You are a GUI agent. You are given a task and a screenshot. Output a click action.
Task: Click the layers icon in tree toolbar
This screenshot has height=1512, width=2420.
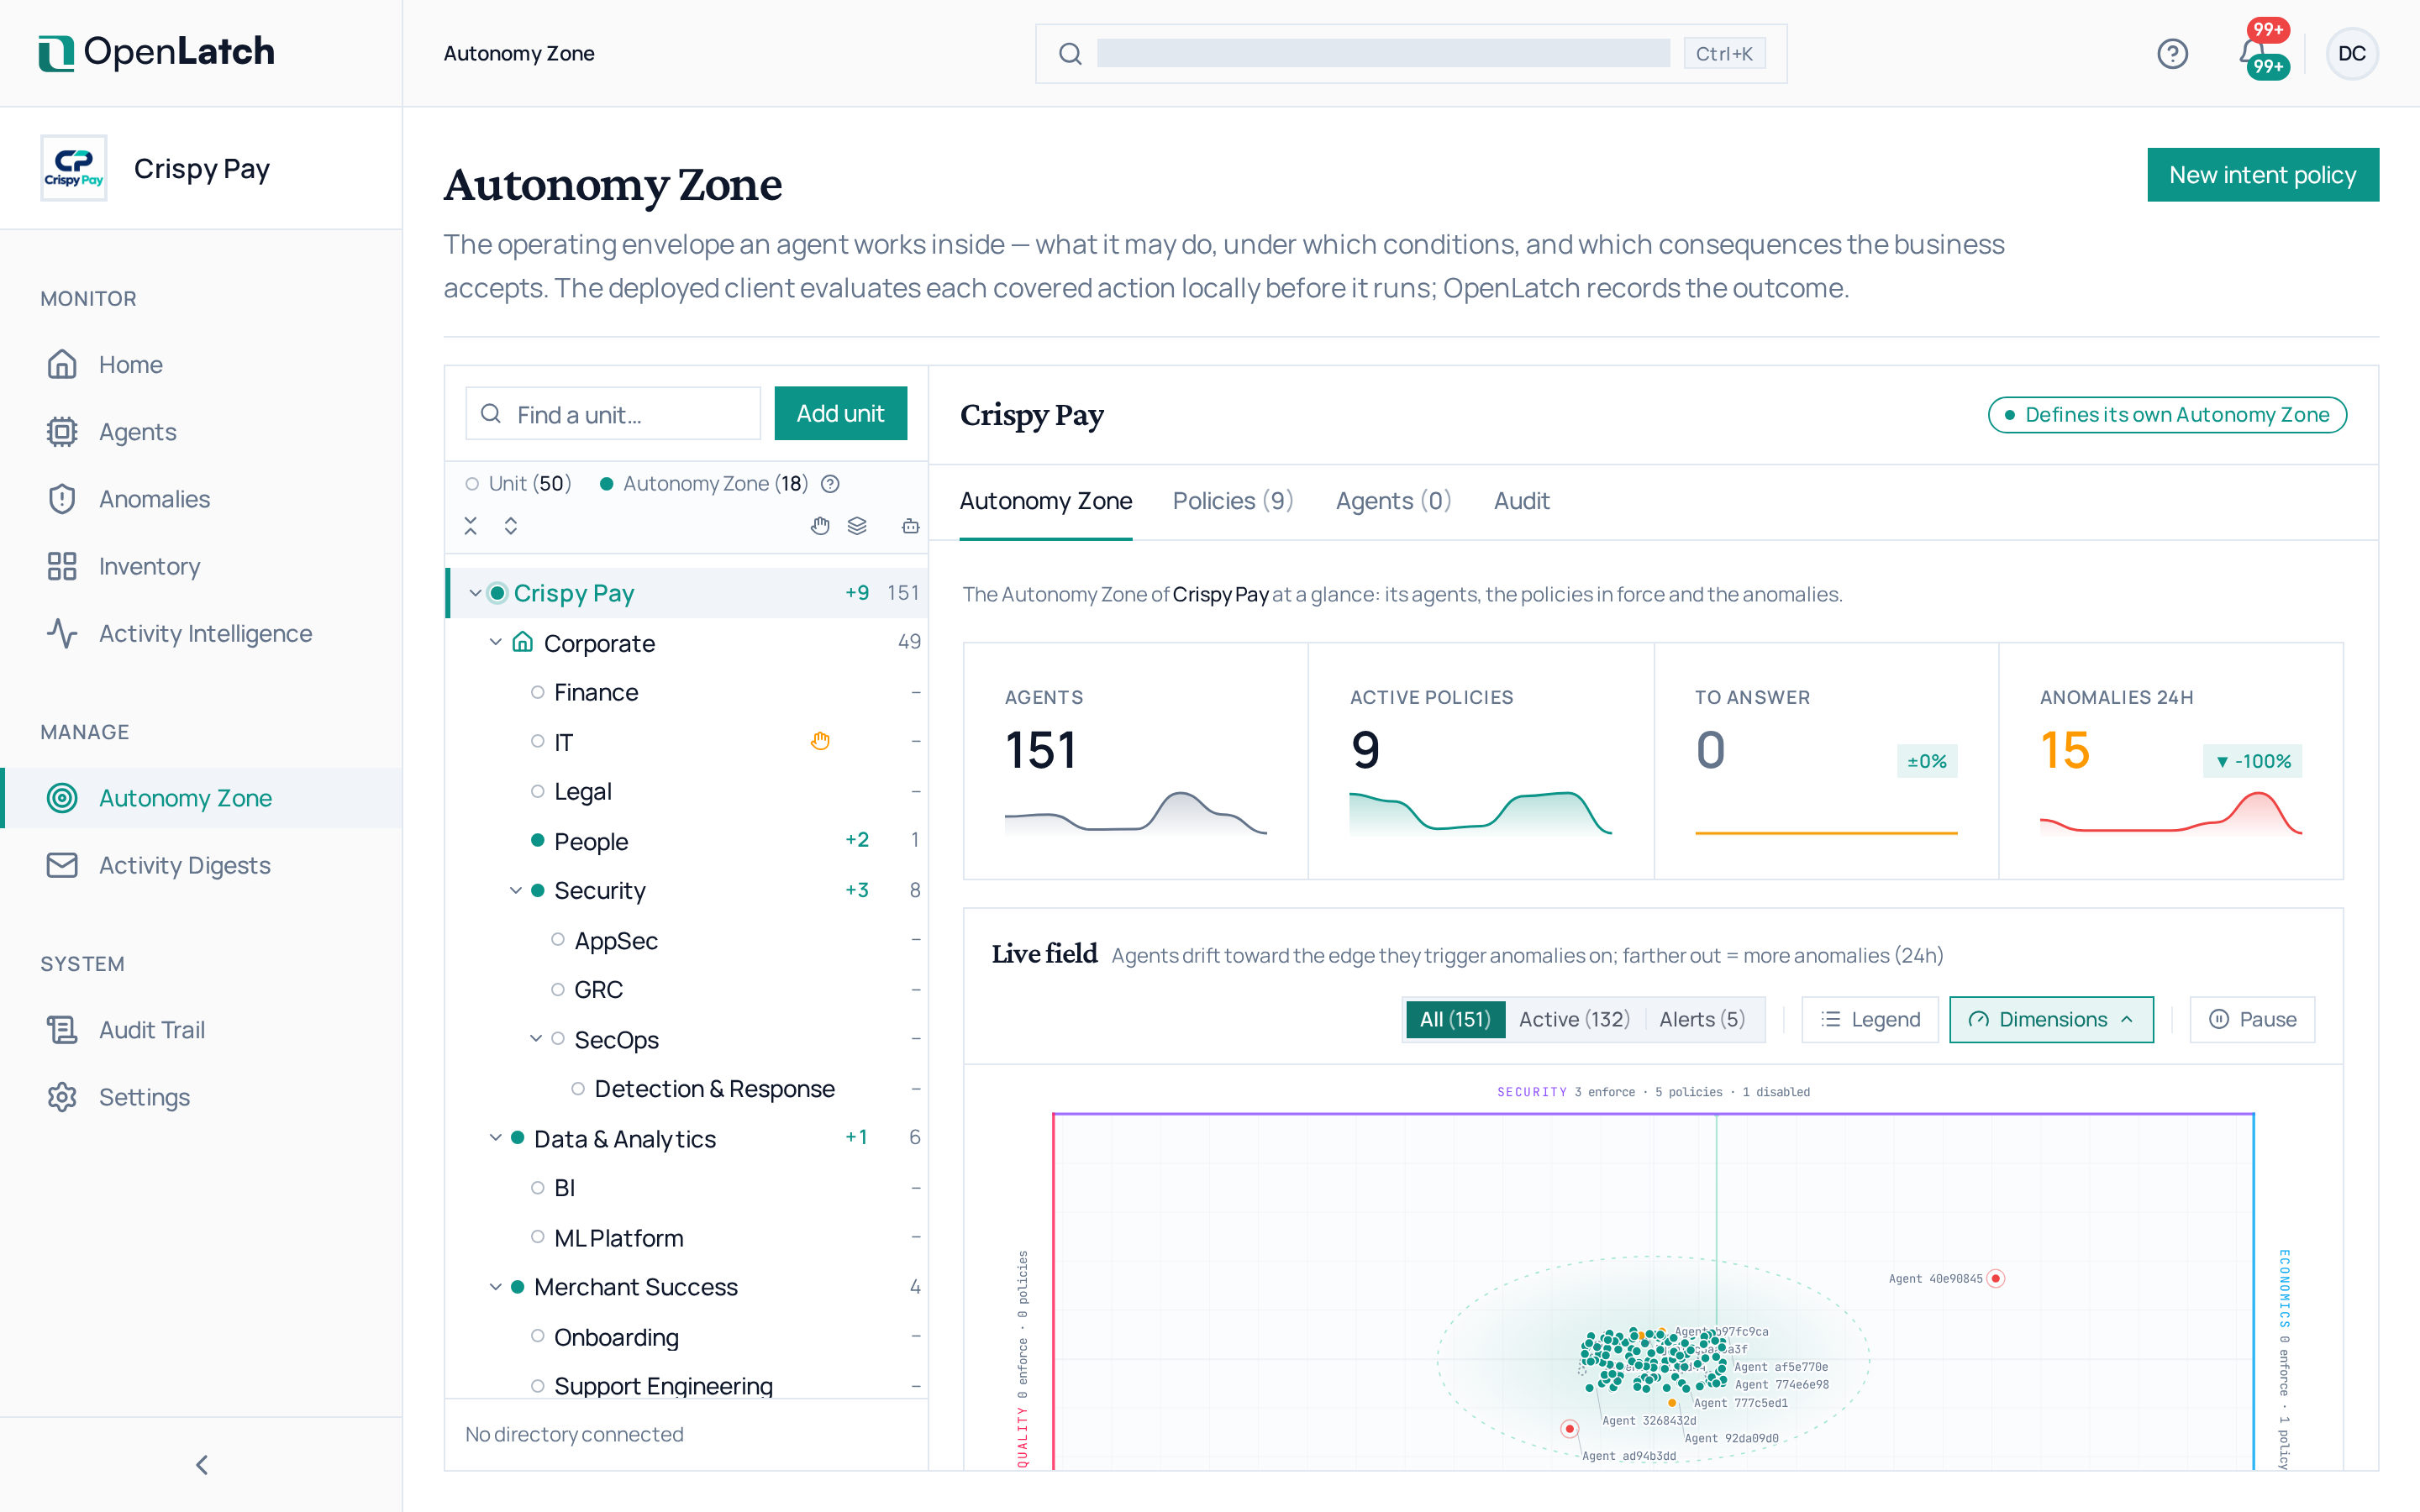point(857,526)
